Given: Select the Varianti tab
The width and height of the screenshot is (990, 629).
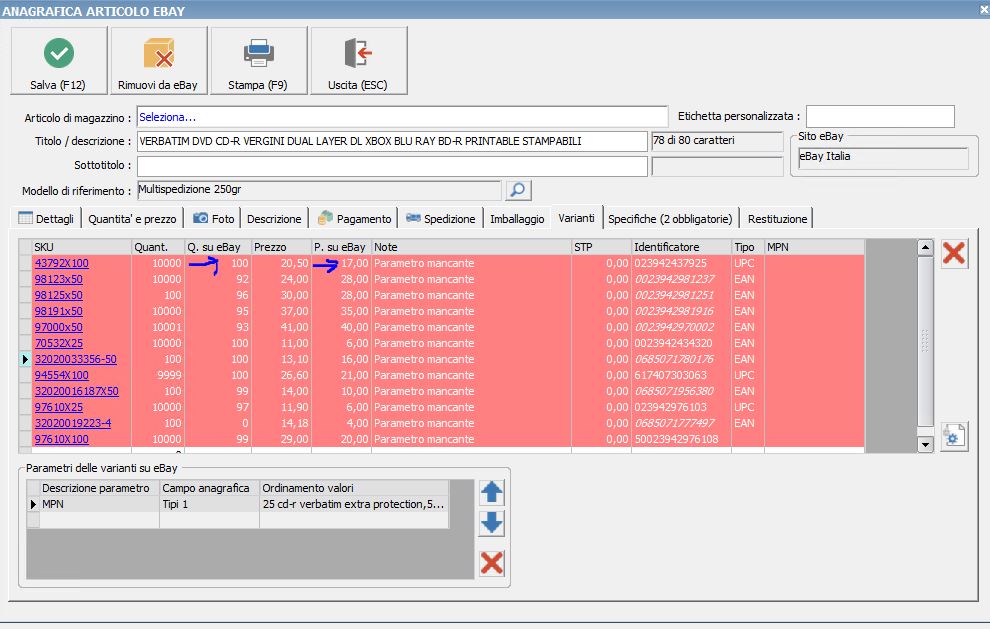Looking at the screenshot, I should [576, 218].
